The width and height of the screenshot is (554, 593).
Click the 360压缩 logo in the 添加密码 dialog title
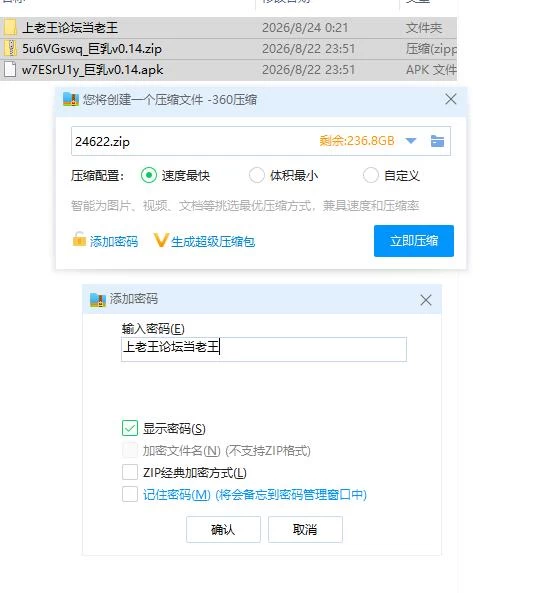98,300
